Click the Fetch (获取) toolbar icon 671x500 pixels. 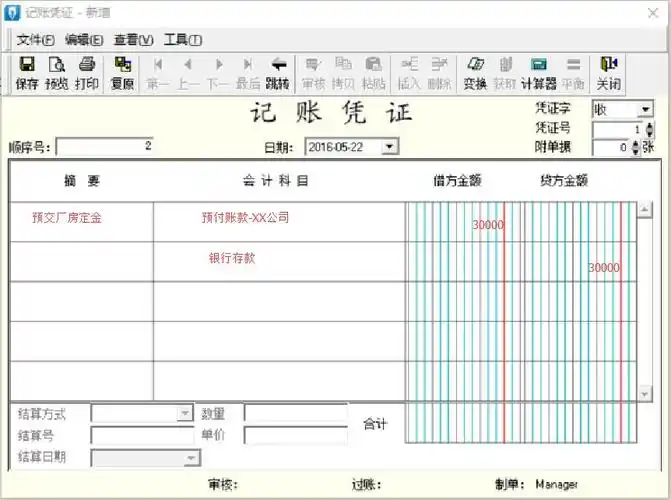tap(505, 73)
